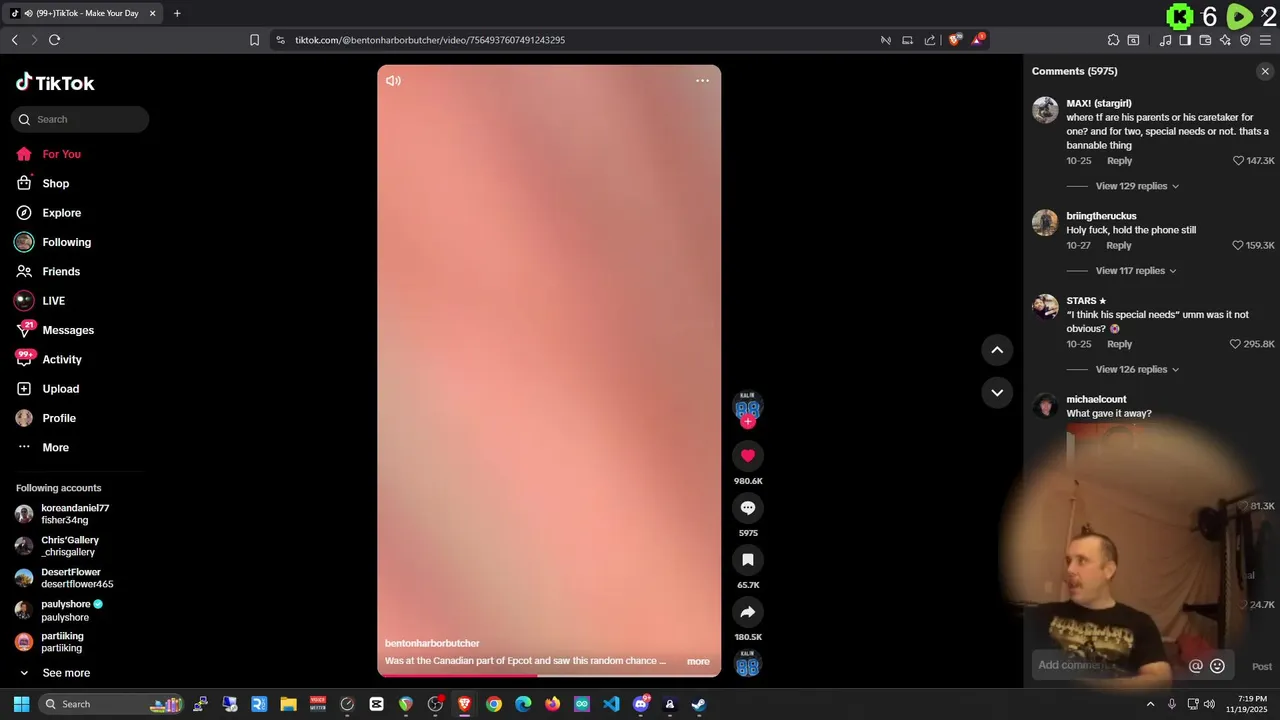Open emoji picker in comment box
Image resolution: width=1280 pixels, height=720 pixels.
(x=1217, y=666)
